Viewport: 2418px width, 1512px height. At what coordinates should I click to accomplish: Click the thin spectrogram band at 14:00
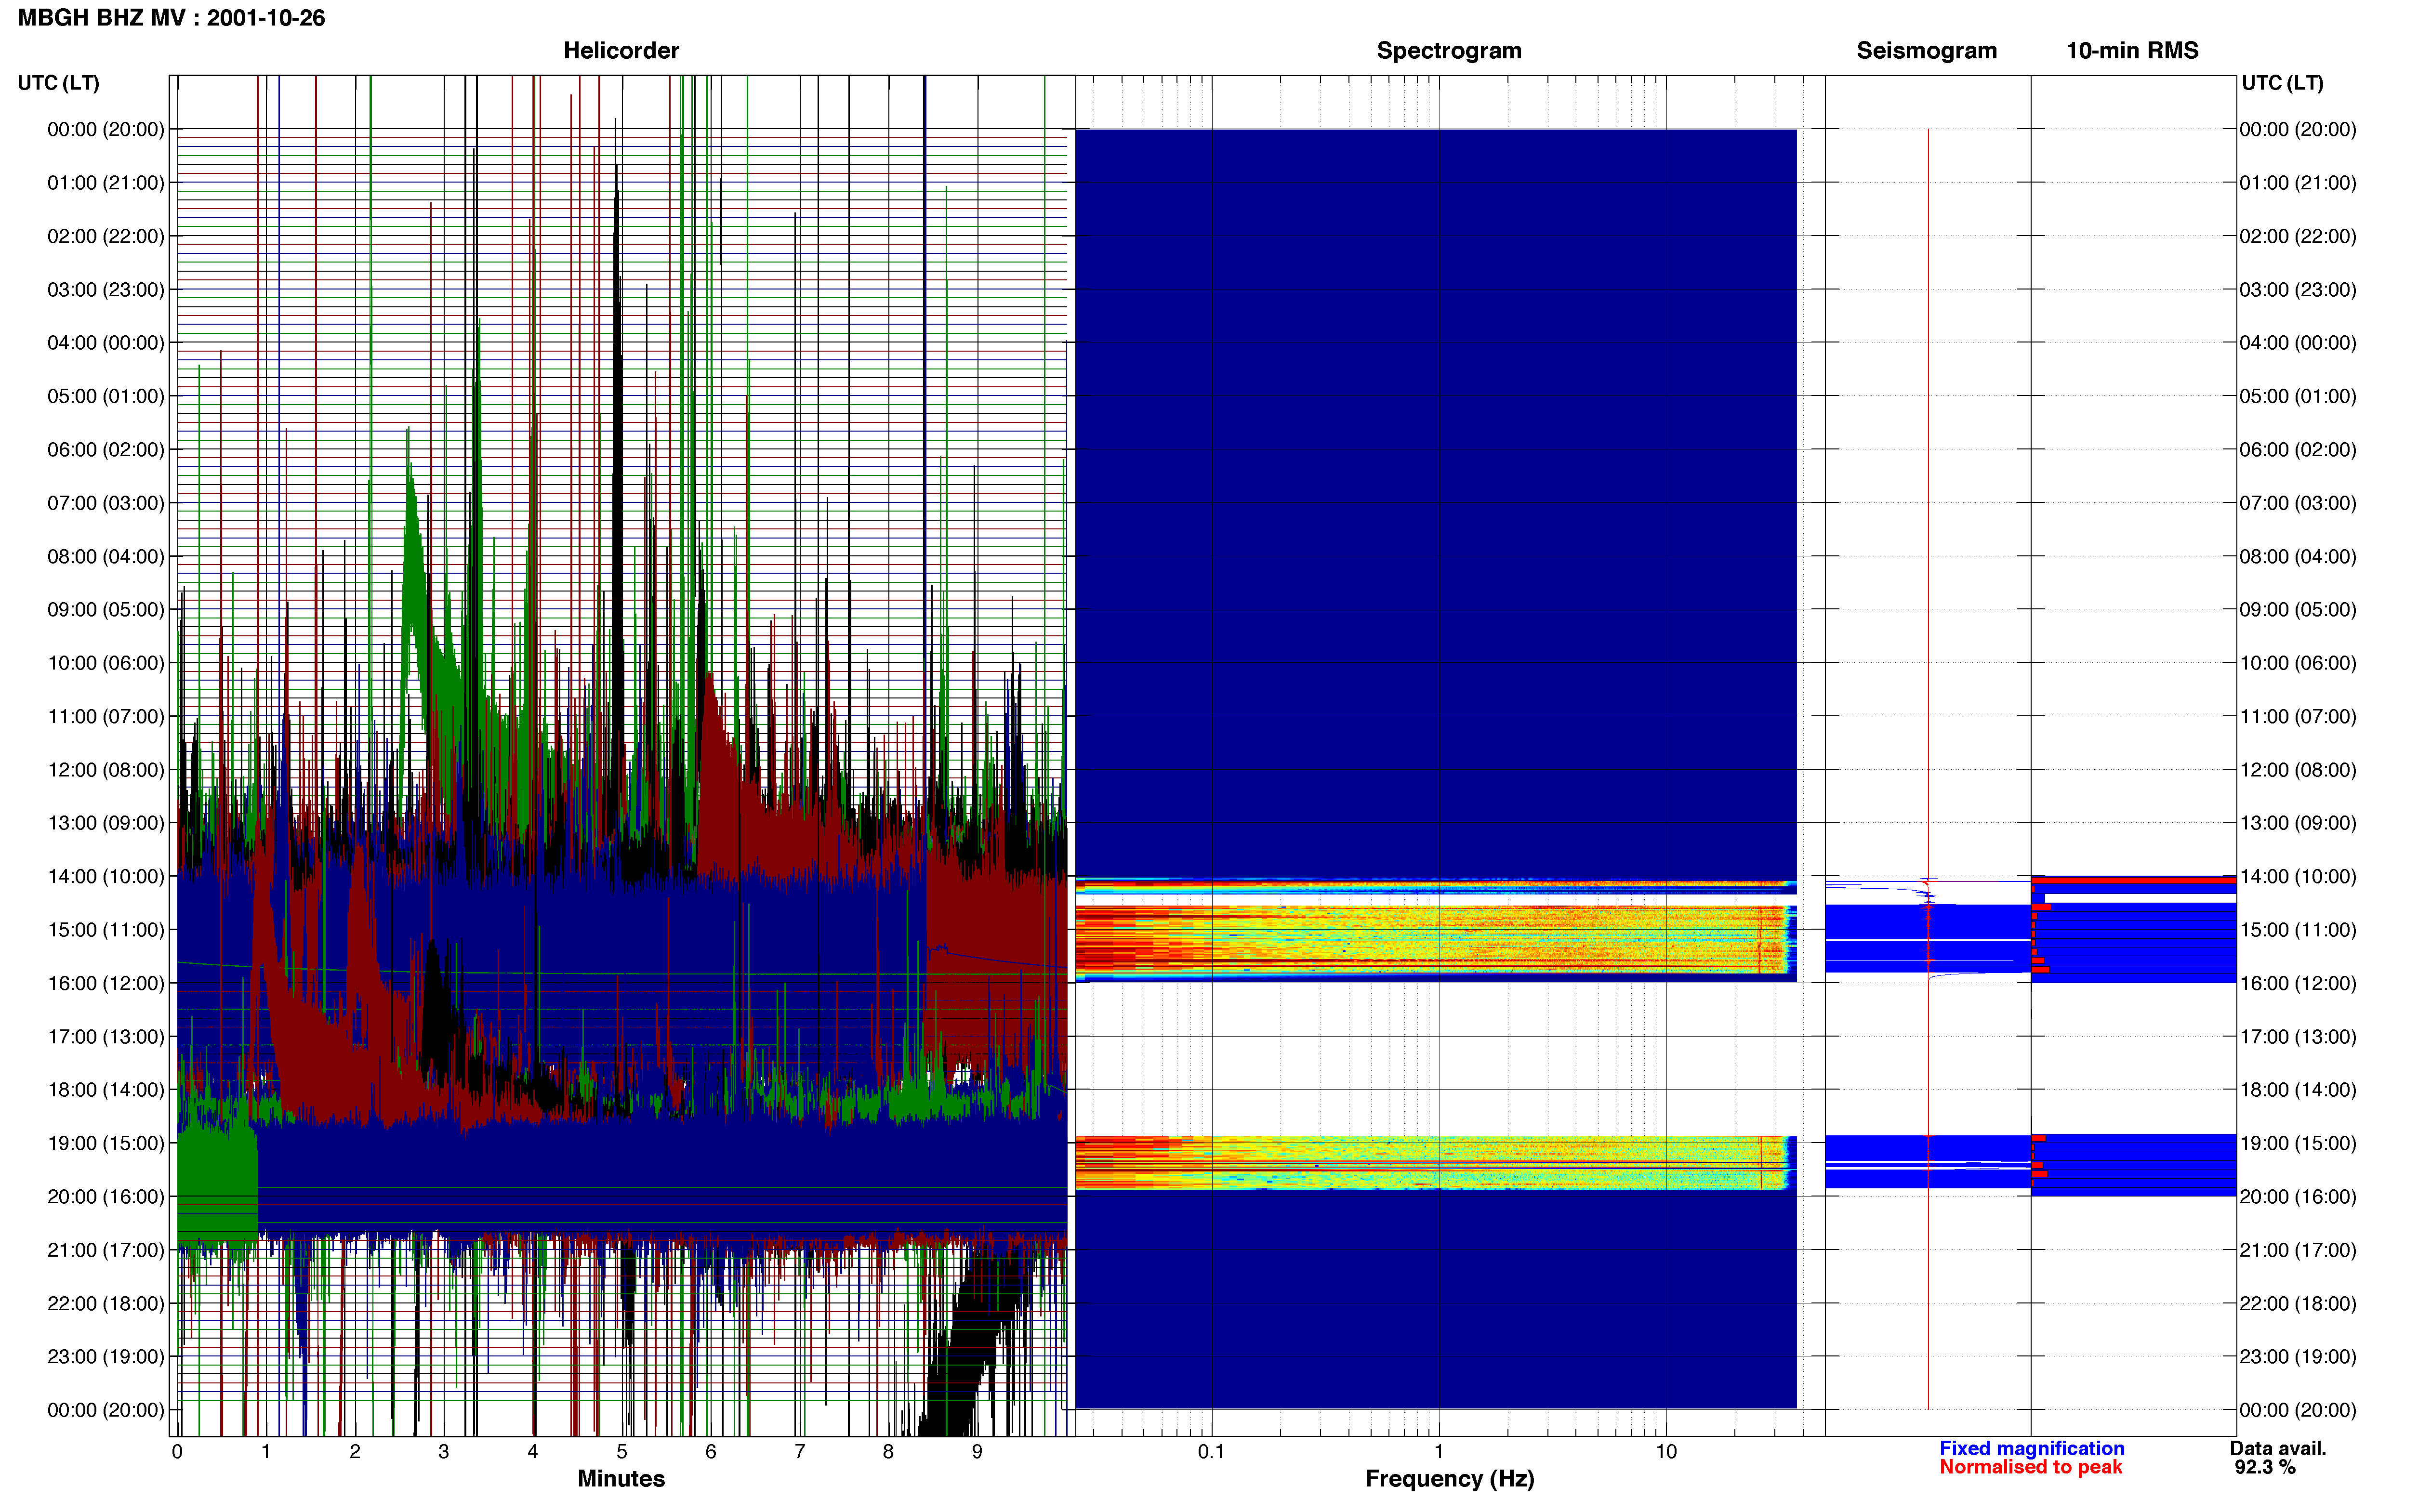[x=1436, y=886]
